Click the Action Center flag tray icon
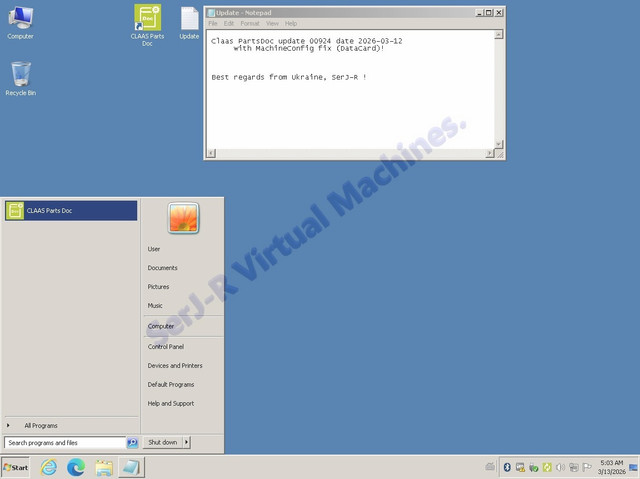 (587, 467)
